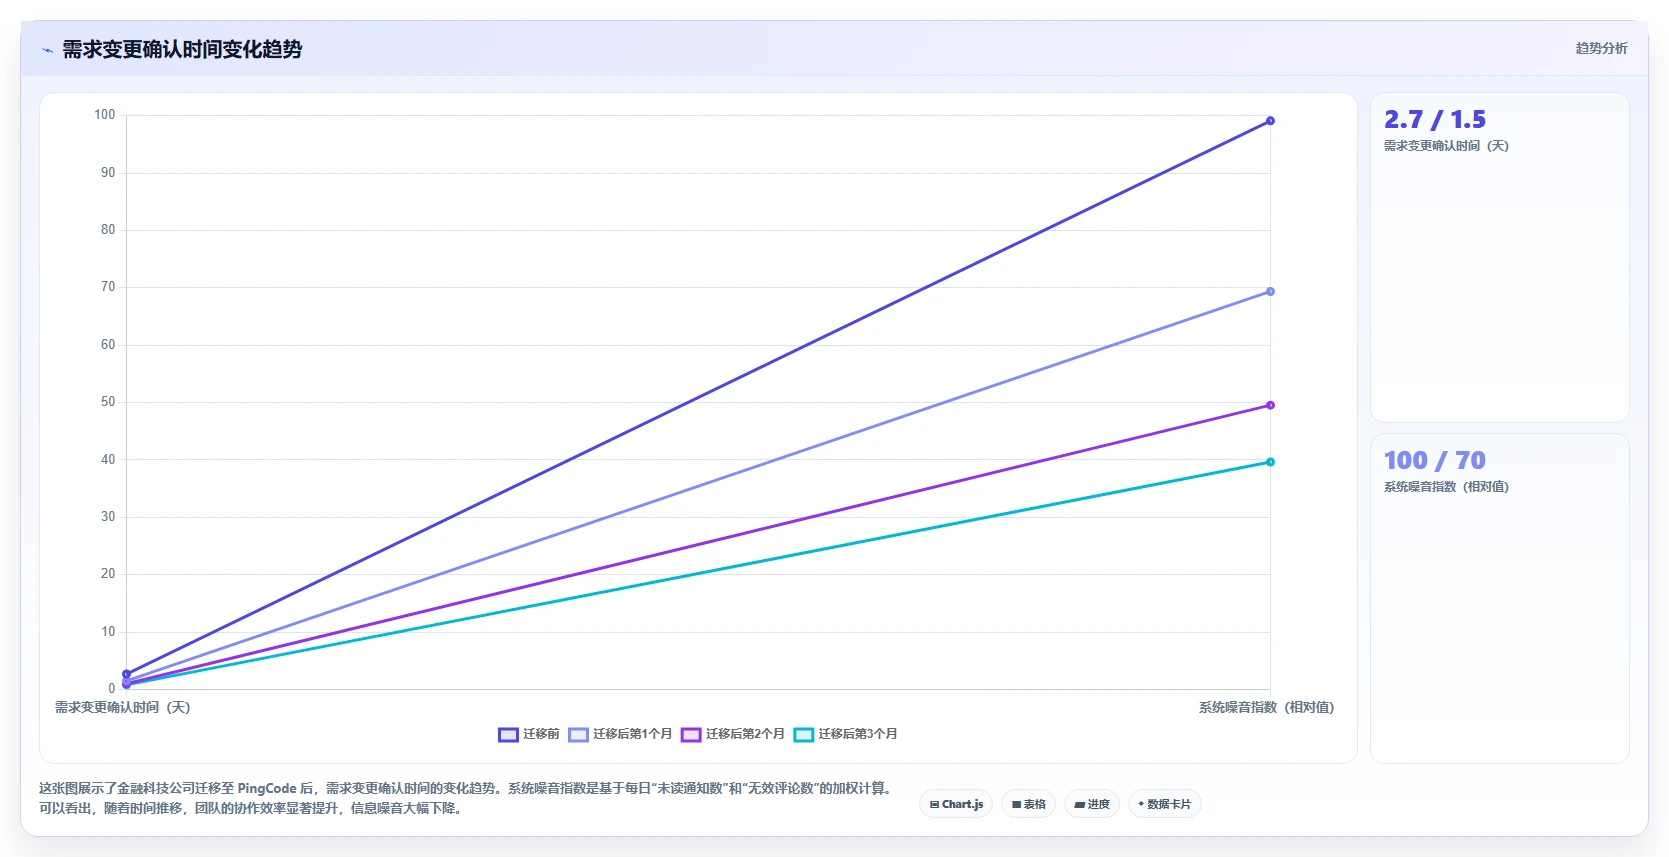Click the 2.7 / 1.5 stat value
Viewport: 1669px width, 857px height.
(x=1435, y=120)
